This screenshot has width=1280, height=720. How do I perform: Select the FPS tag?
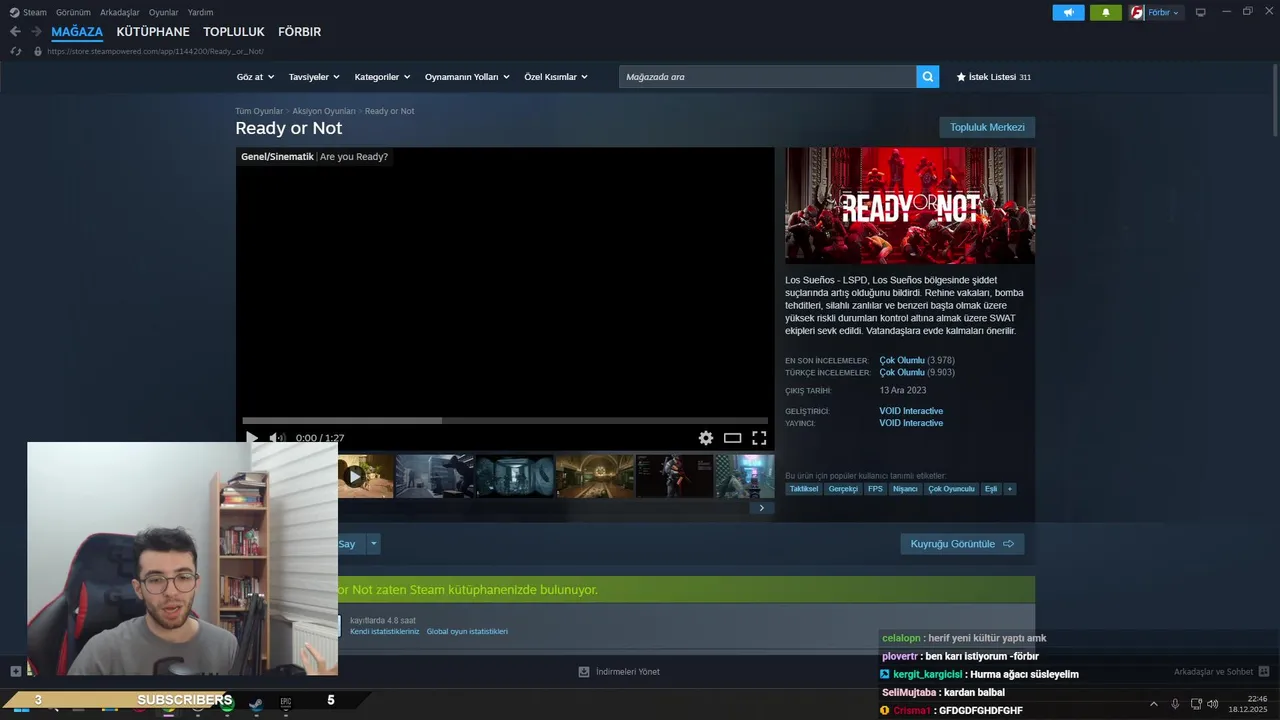coord(875,489)
